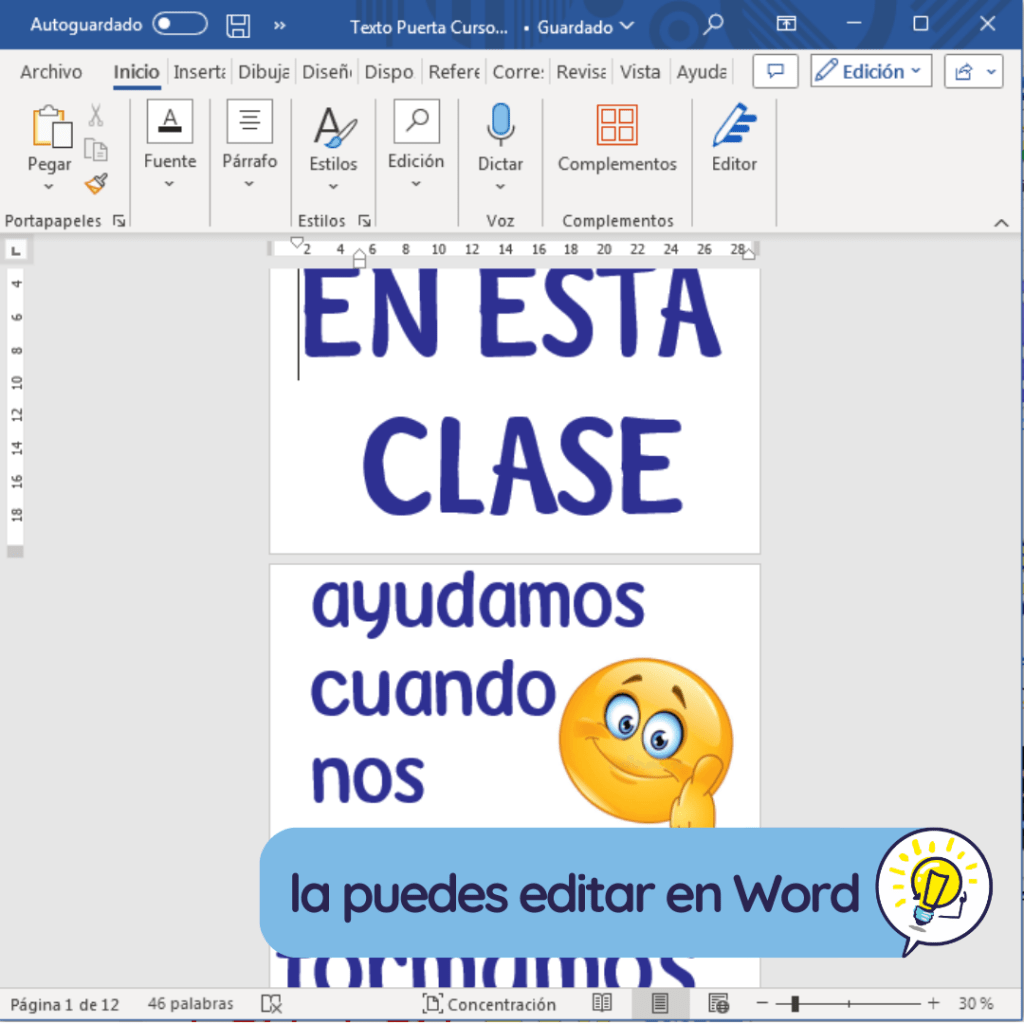Expand the Estilos gallery dropdown
The height and width of the screenshot is (1024, 1024).
tap(333, 186)
